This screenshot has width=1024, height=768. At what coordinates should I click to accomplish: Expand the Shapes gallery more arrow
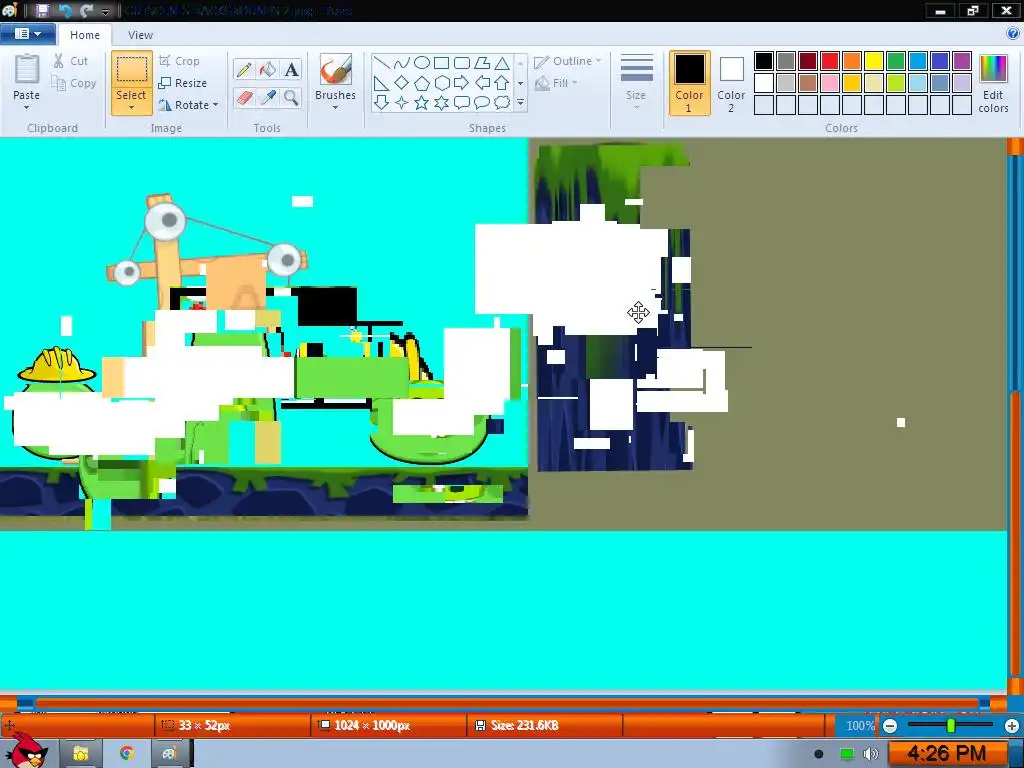[x=520, y=103]
